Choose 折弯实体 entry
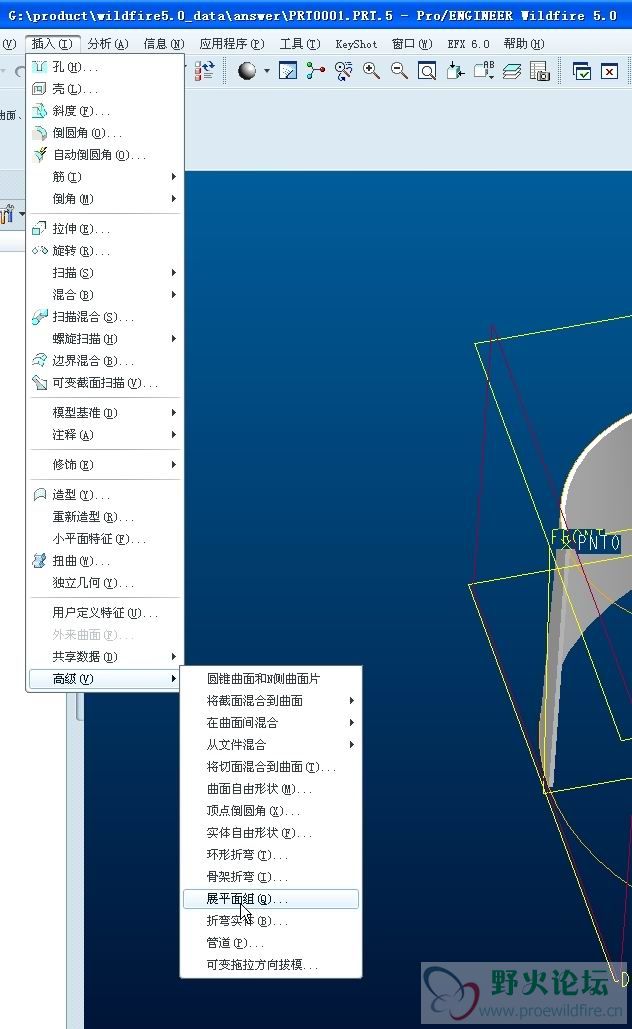The image size is (632, 1029). [271, 921]
